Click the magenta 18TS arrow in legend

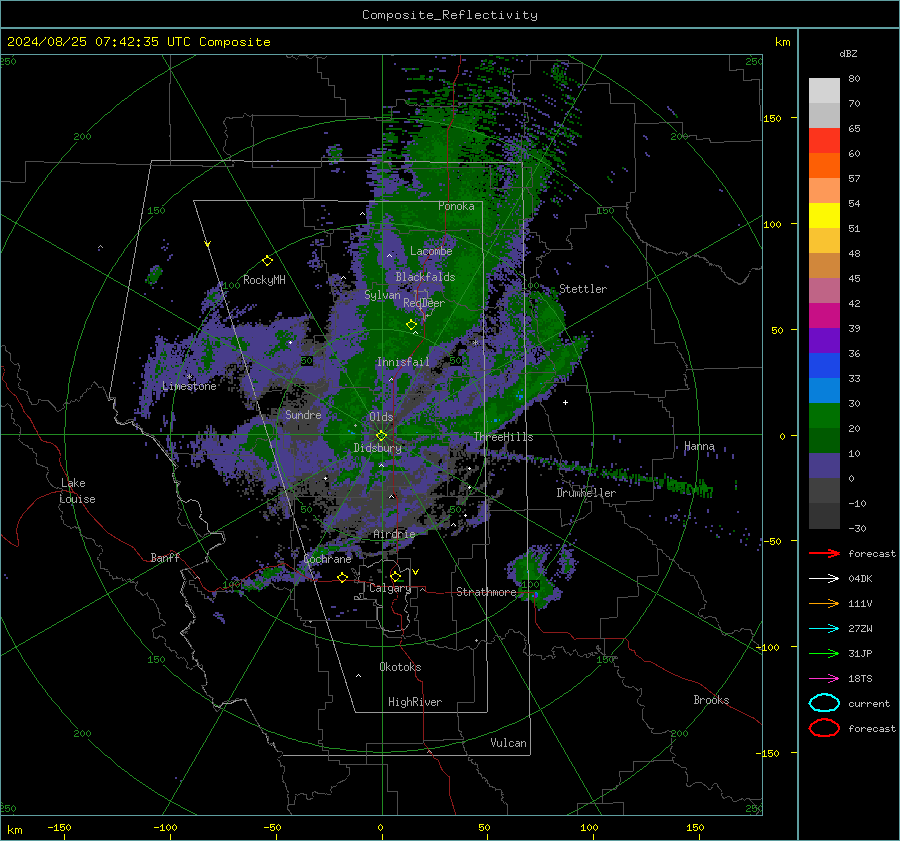pyautogui.click(x=824, y=679)
